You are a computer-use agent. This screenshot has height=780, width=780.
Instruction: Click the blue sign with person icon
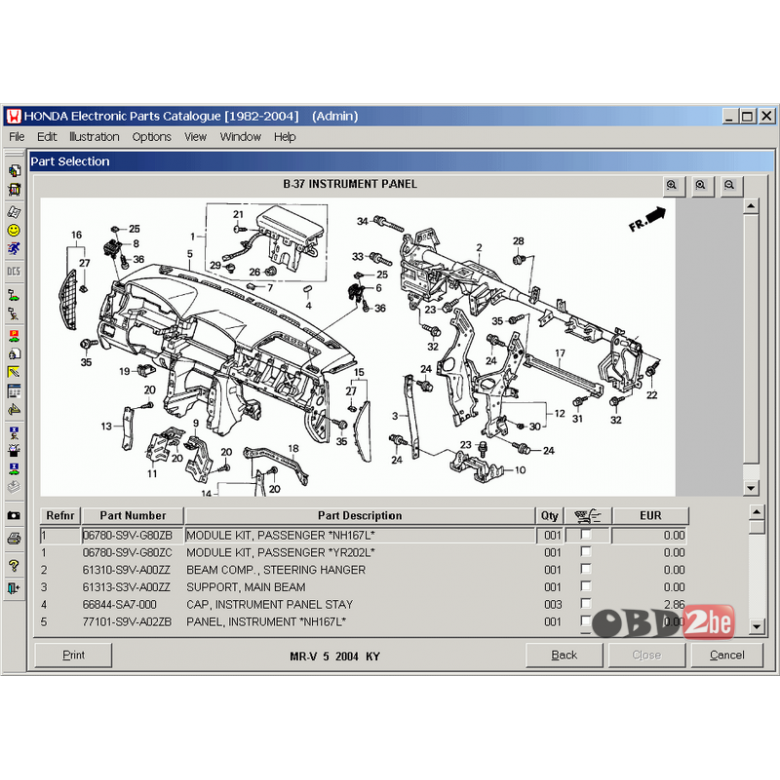(14, 432)
